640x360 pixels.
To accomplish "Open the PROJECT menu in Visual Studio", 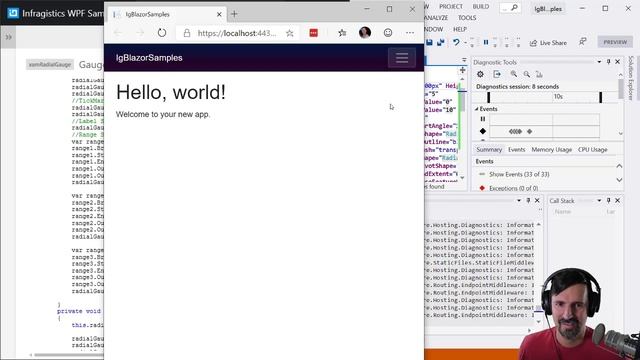I will (x=451, y=7).
